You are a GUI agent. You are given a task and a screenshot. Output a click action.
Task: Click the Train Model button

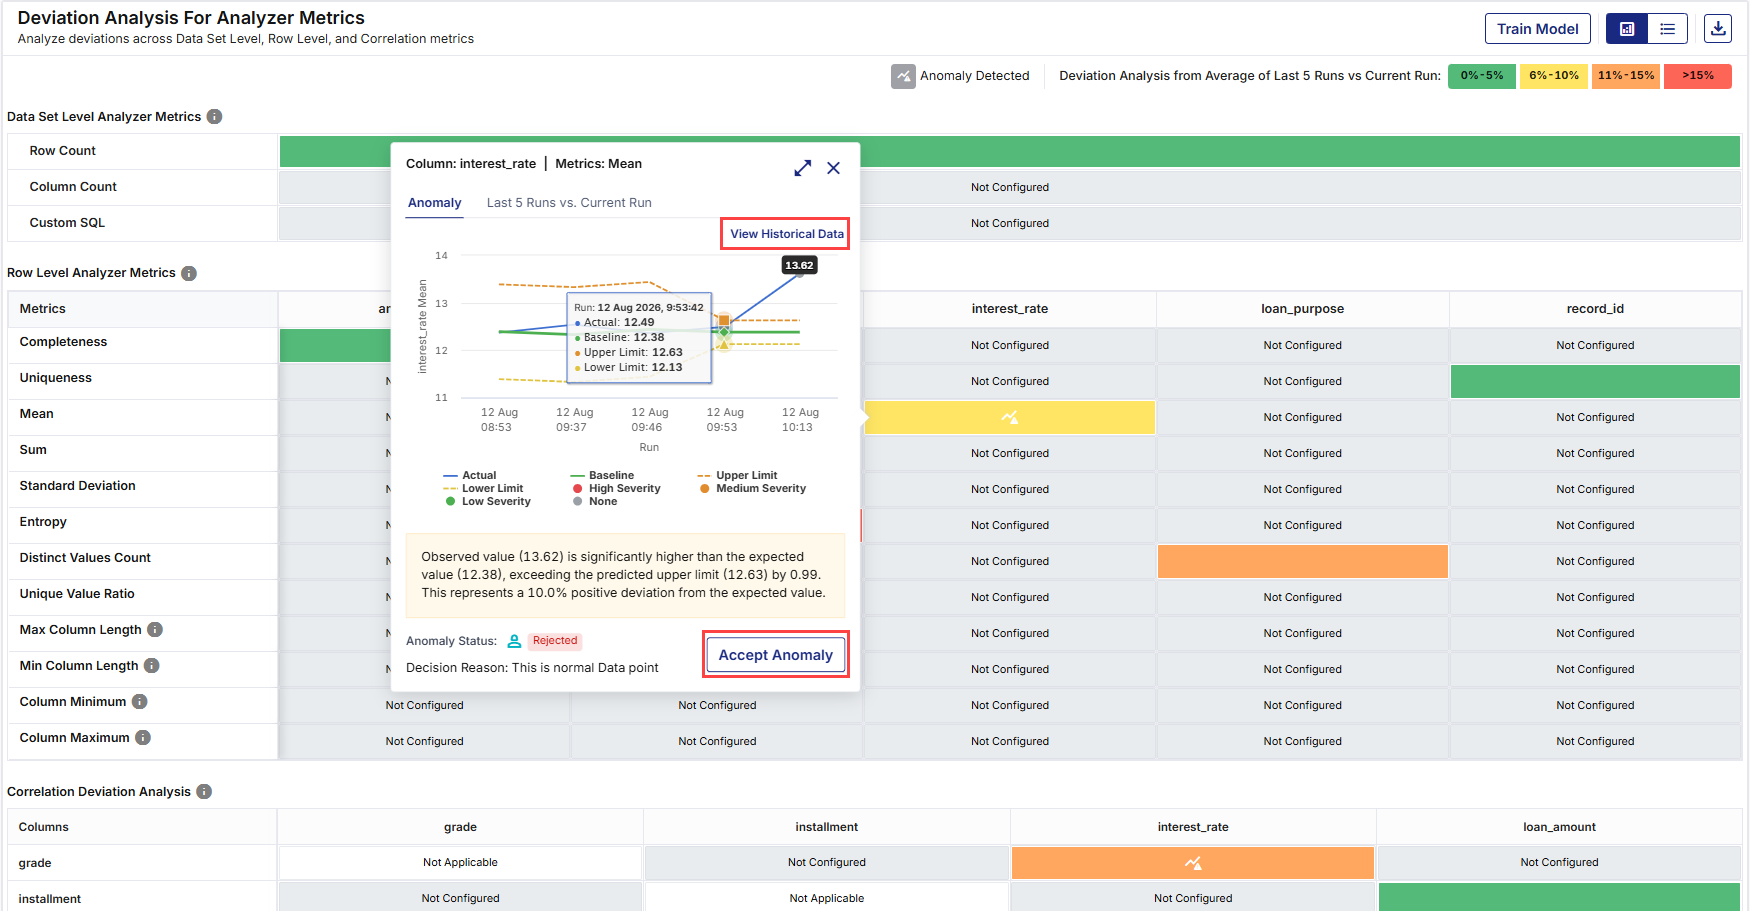pos(1537,29)
